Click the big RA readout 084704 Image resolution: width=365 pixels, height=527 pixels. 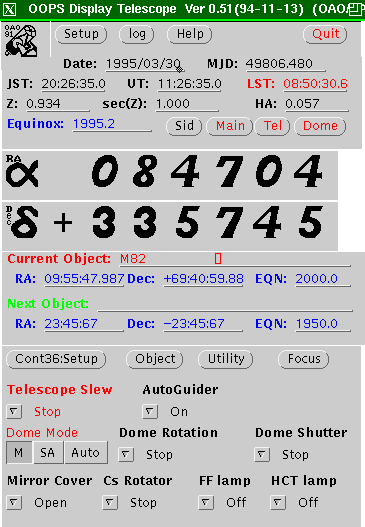tap(207, 171)
